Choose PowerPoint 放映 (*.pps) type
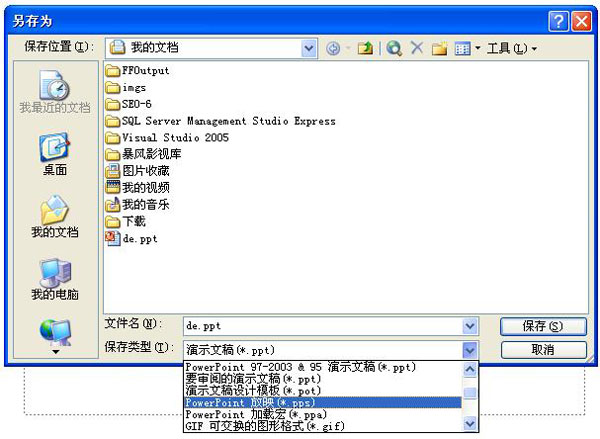Viewport: 600px width, 439px height. [323, 403]
